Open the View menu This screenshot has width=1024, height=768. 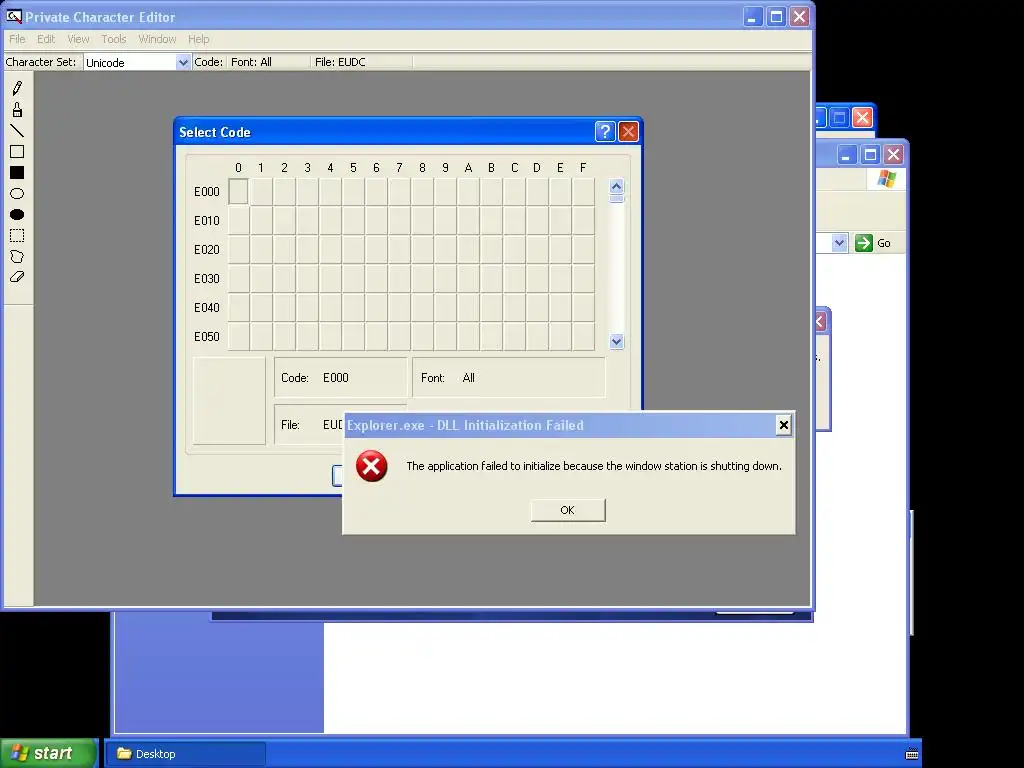pyautogui.click(x=78, y=39)
